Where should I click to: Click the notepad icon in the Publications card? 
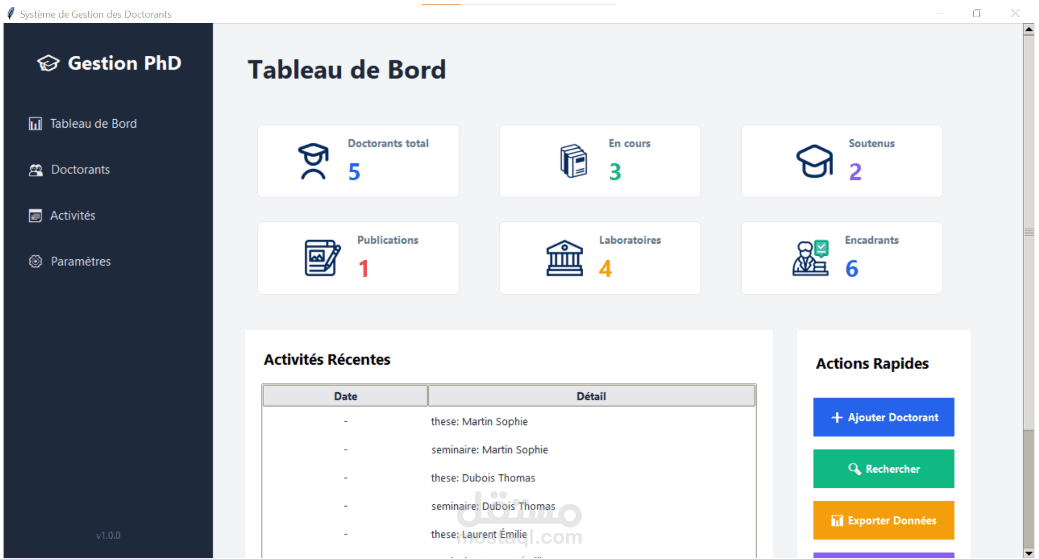[x=322, y=258]
